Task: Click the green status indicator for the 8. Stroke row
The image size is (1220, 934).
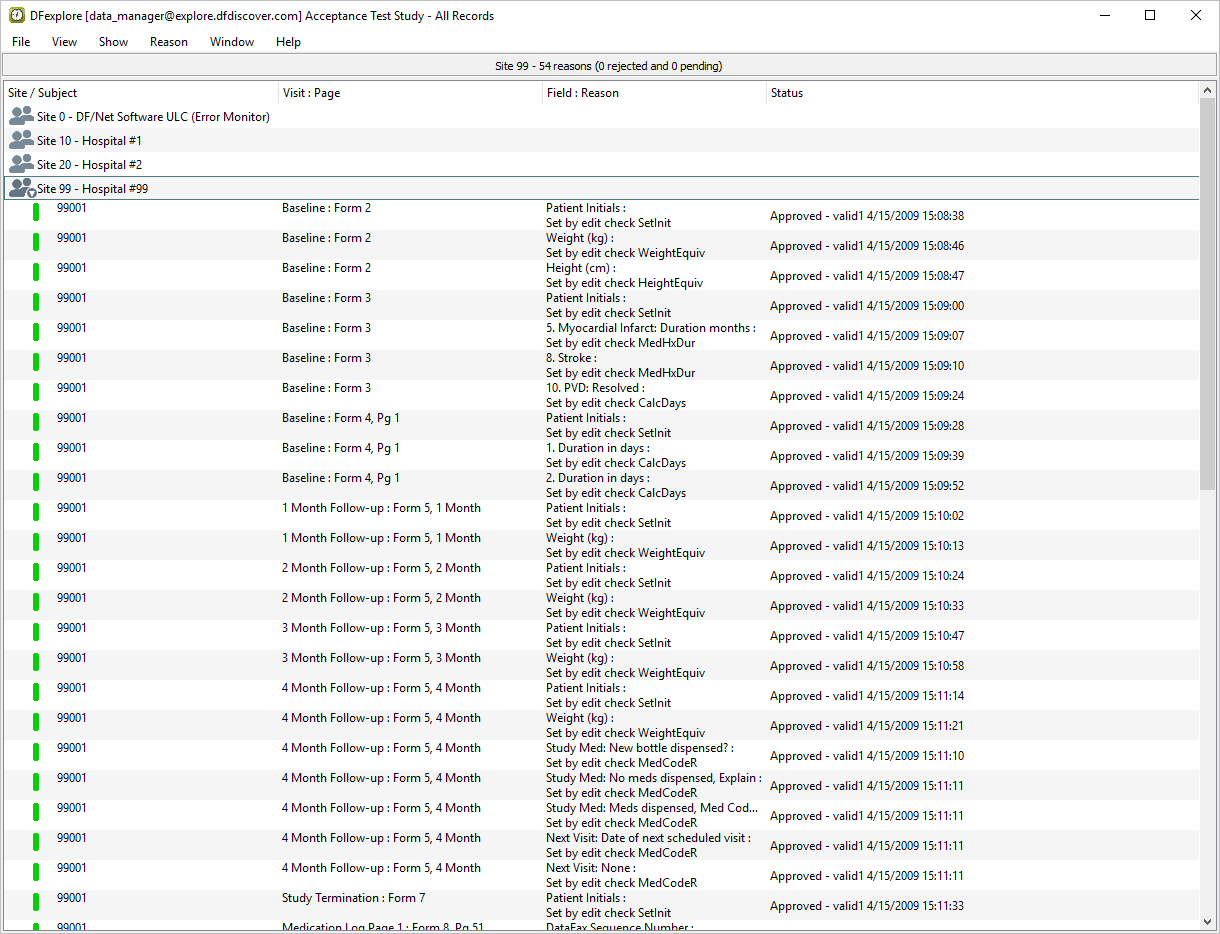Action: point(36,361)
